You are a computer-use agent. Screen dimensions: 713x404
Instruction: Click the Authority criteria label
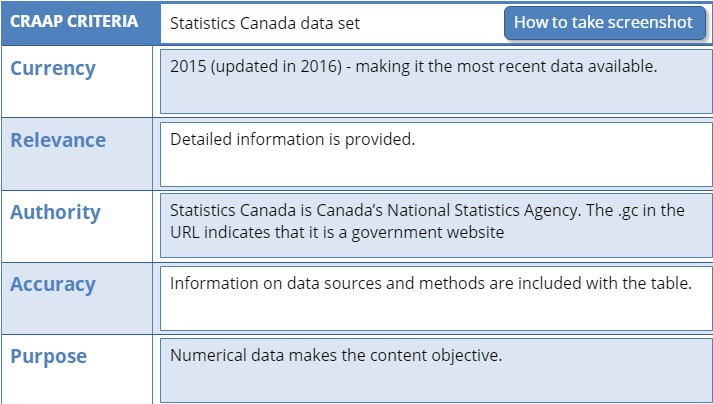(55, 212)
